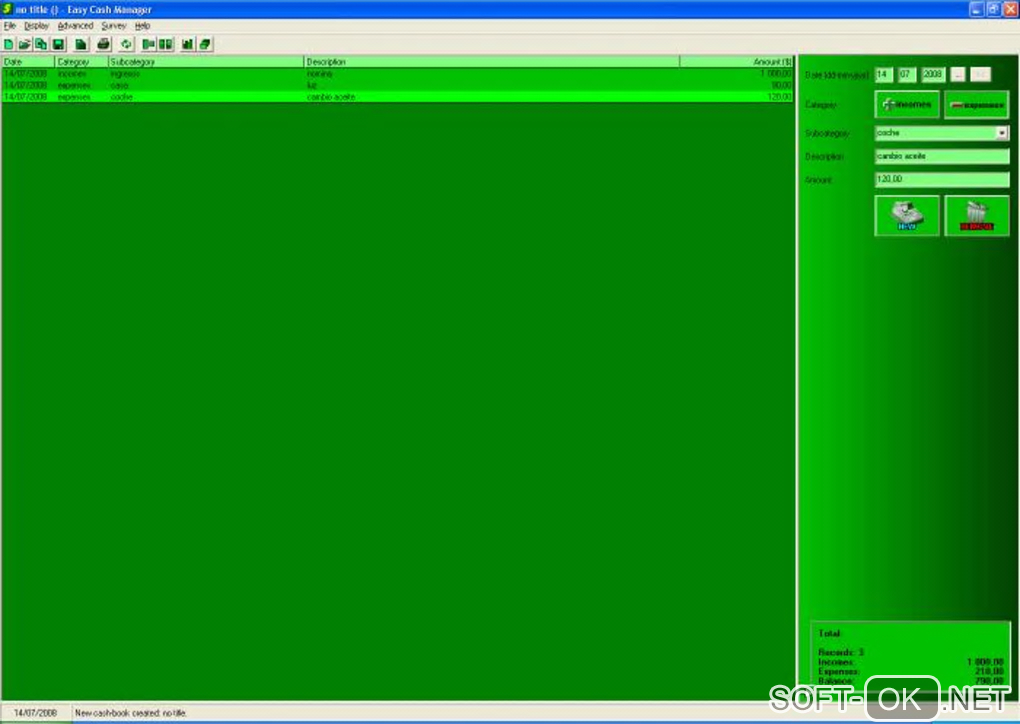Click the cash register New record button
This screenshot has height=724, width=1020.
pos(907,215)
